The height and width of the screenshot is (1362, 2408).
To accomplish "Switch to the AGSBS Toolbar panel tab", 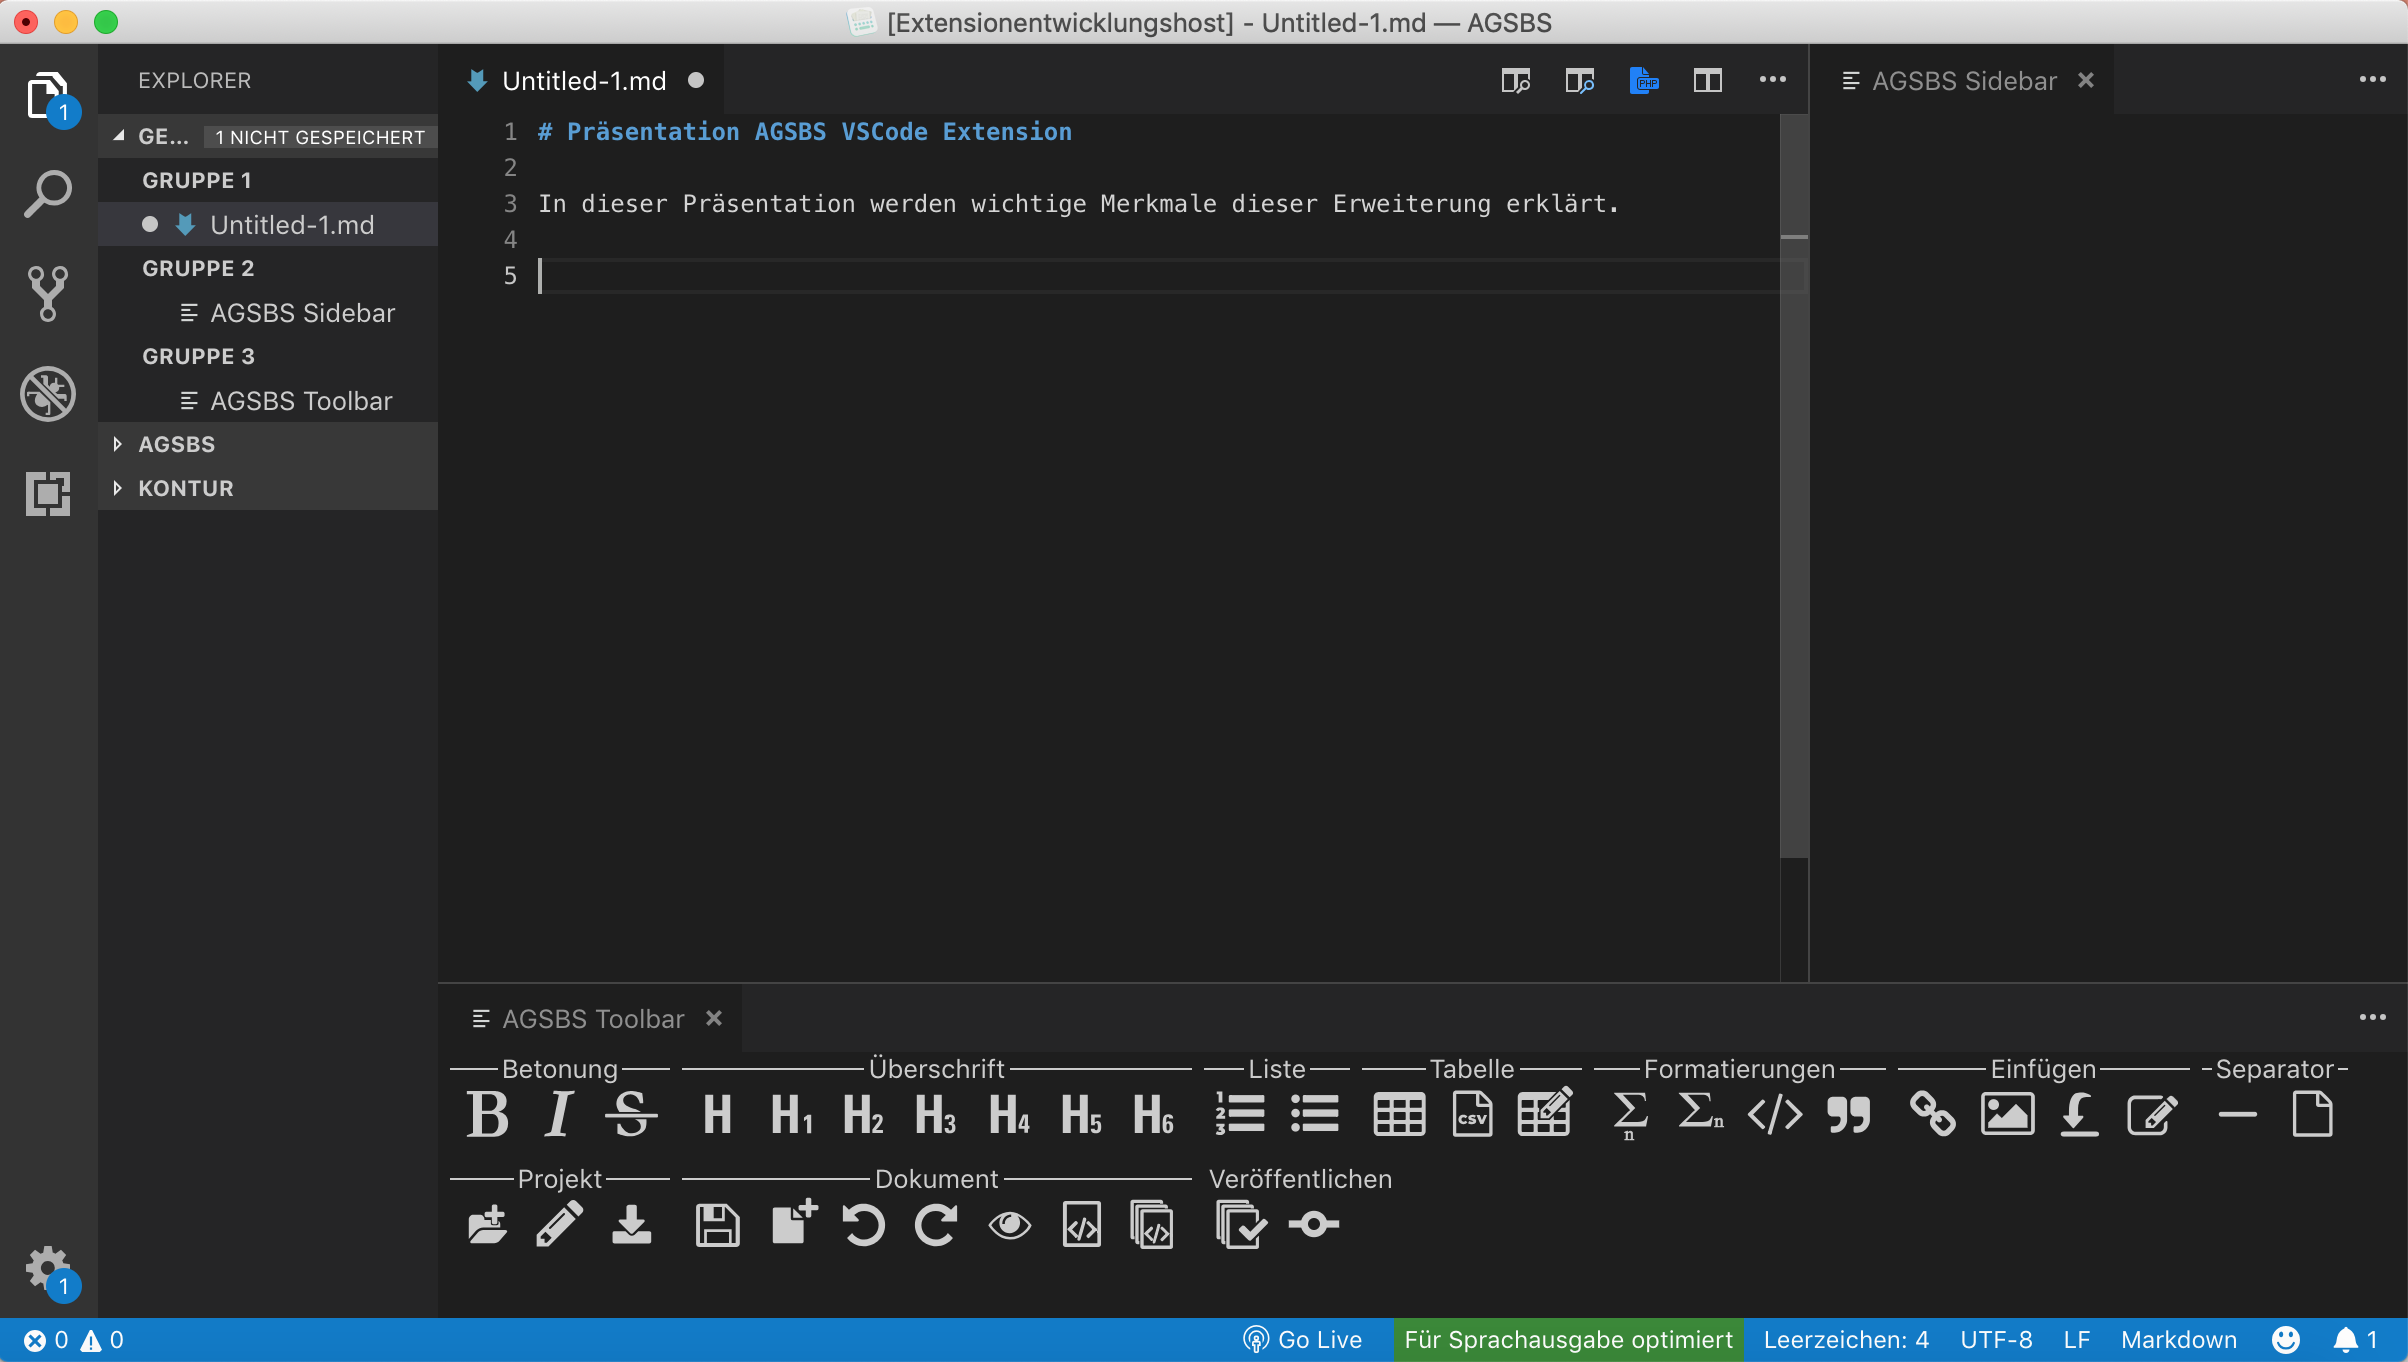I will click(594, 1018).
